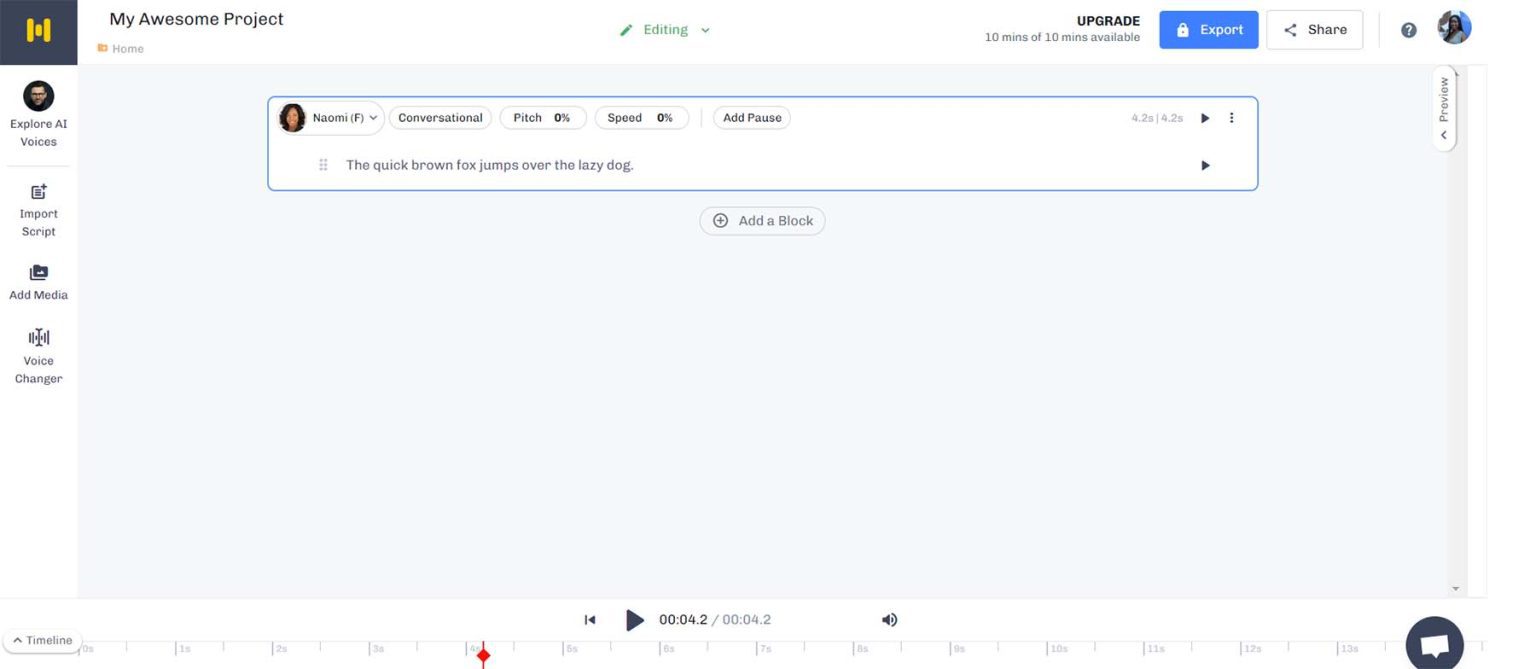Expand the Preview side panel
The image size is (1536, 669).
1443,108
